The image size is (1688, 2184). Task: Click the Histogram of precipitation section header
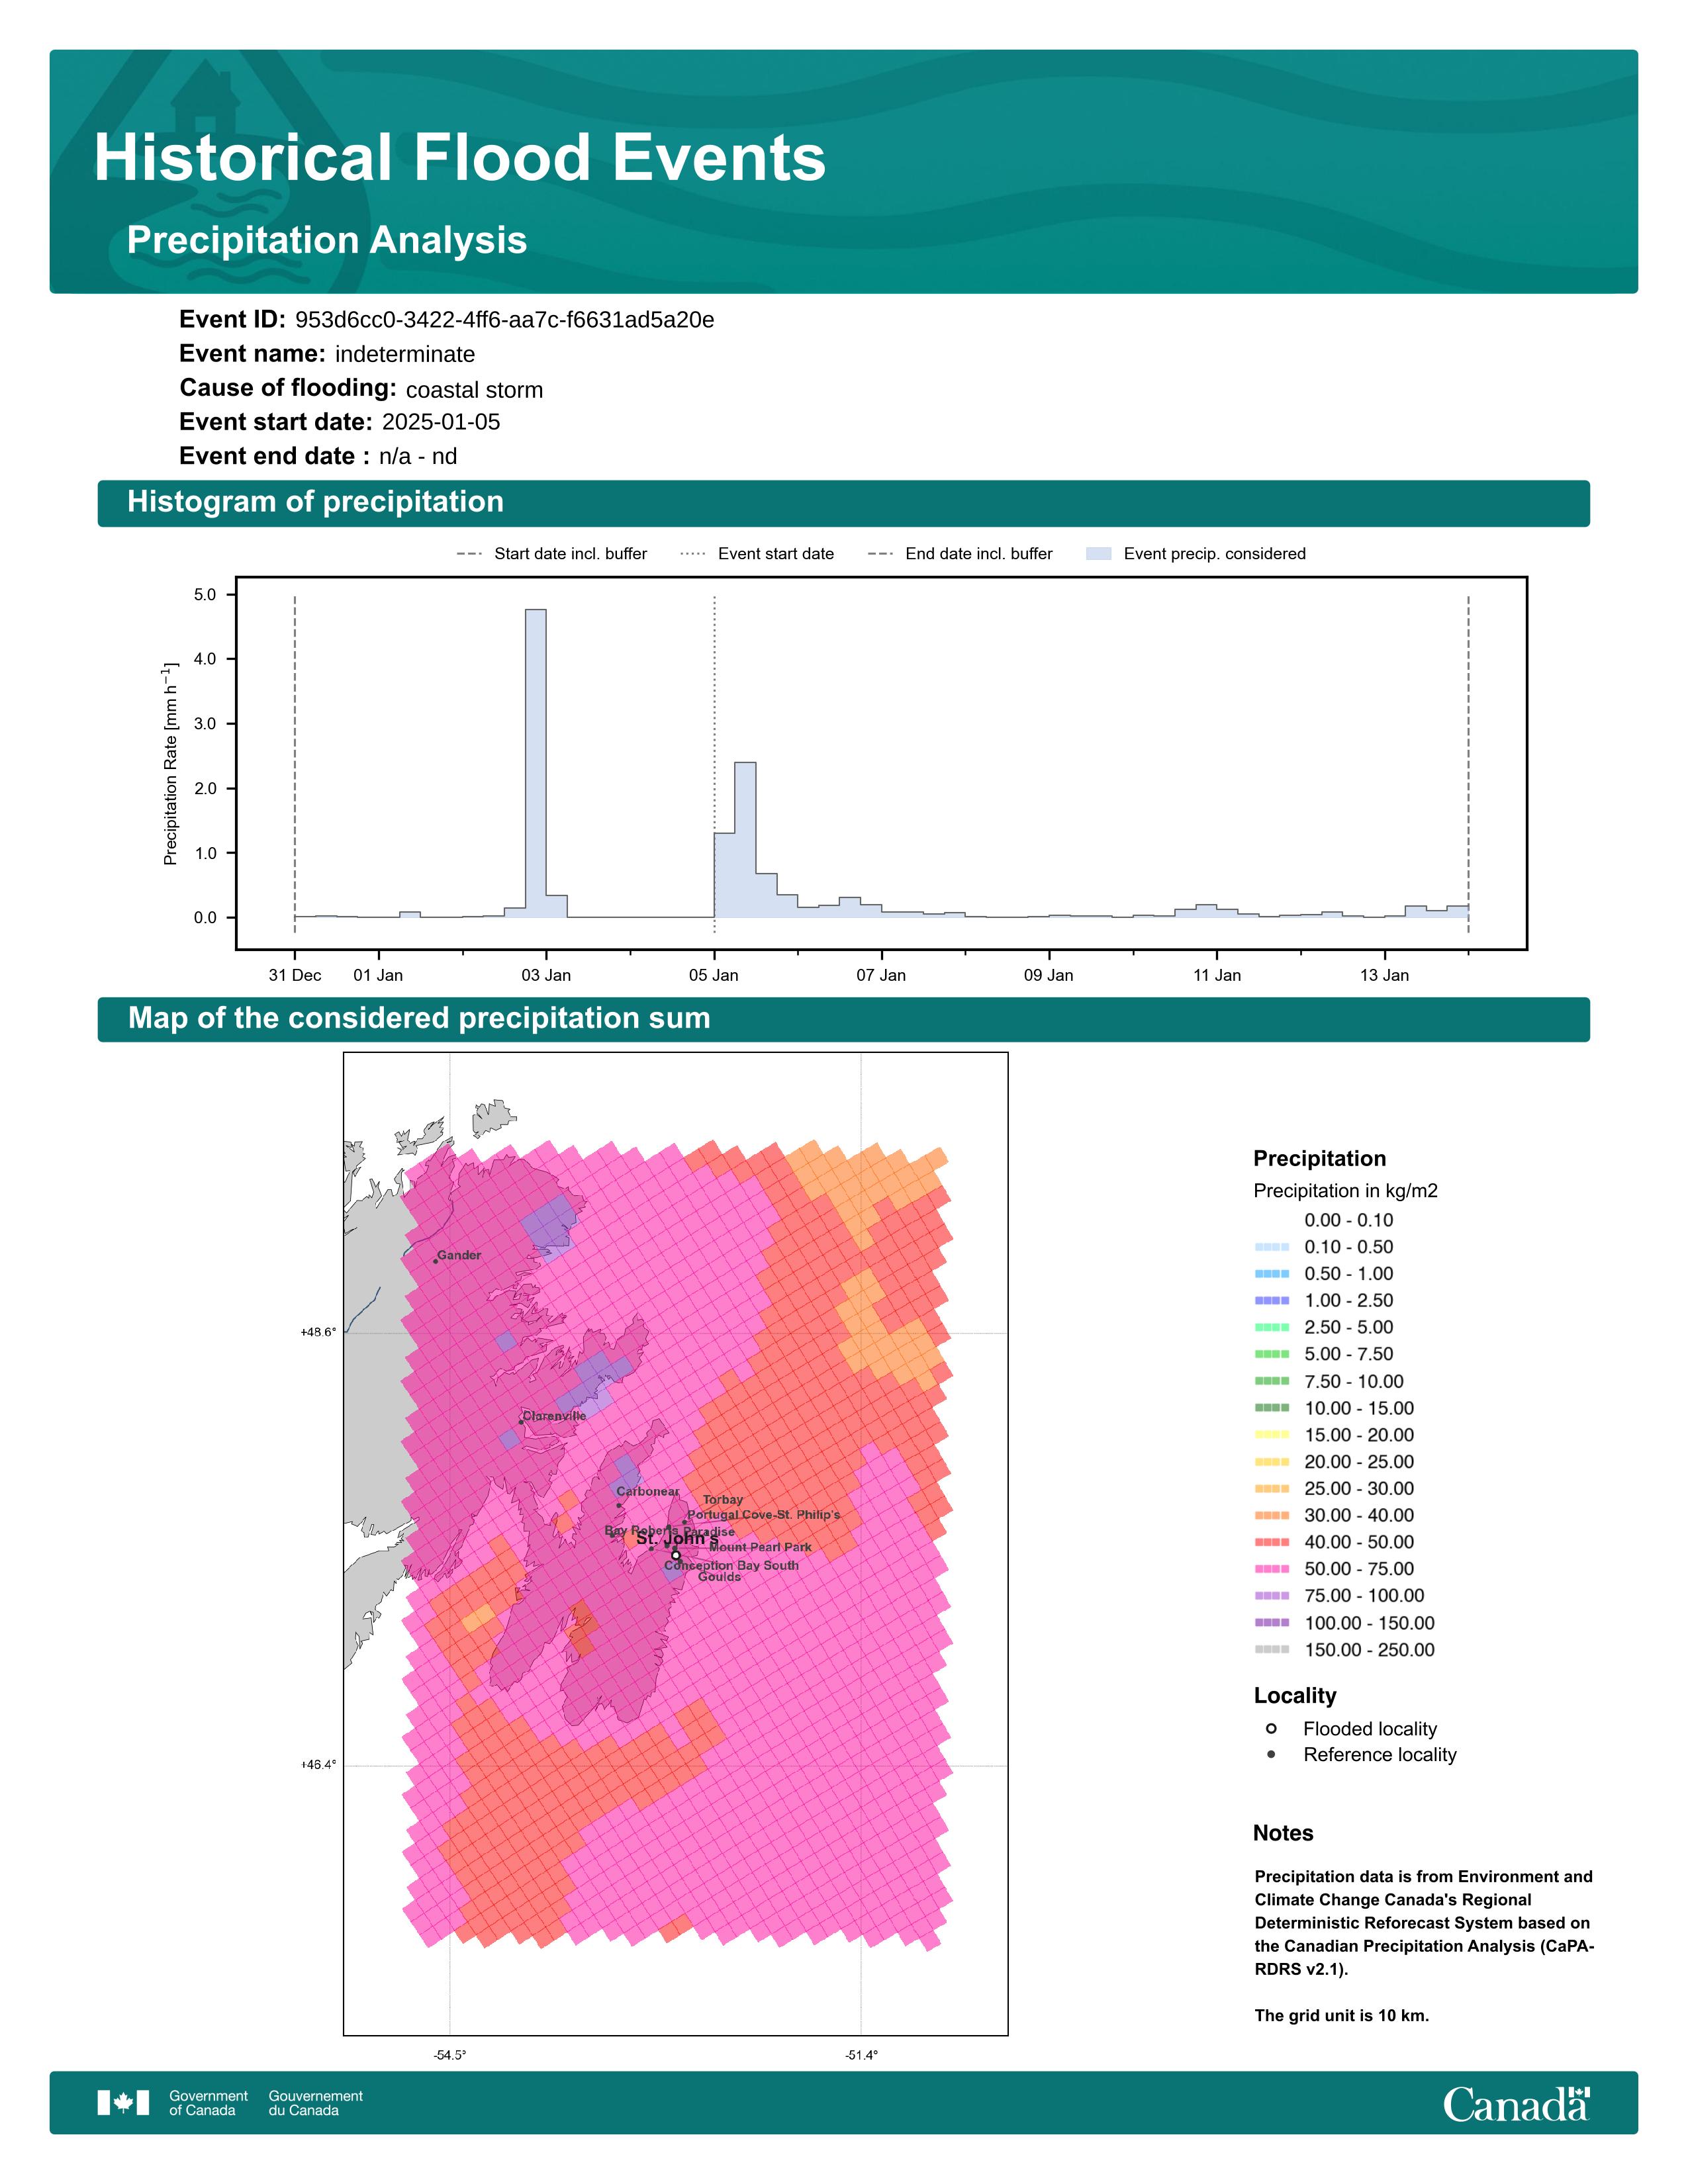tap(315, 502)
